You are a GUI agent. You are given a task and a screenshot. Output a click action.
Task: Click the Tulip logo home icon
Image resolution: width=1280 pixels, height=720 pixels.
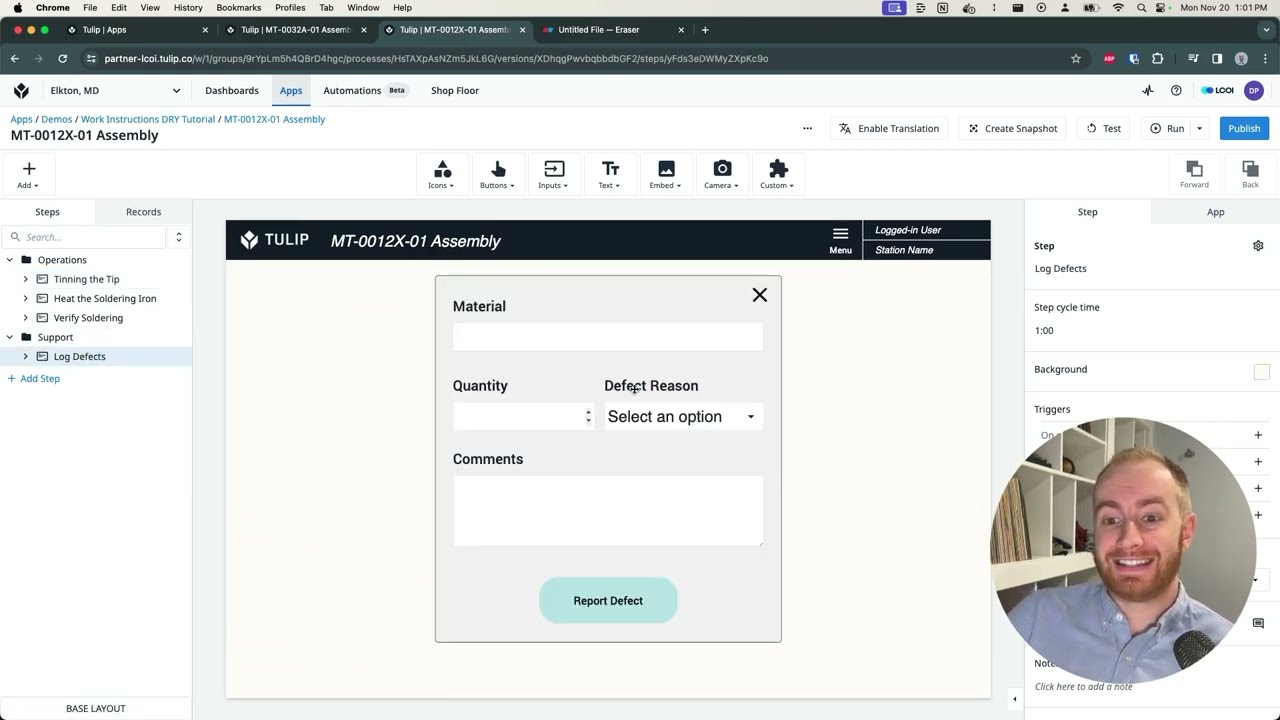pos(21,90)
